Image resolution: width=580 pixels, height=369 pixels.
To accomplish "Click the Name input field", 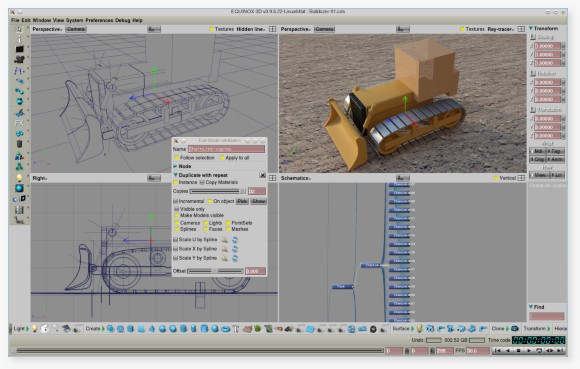I will 226,149.
